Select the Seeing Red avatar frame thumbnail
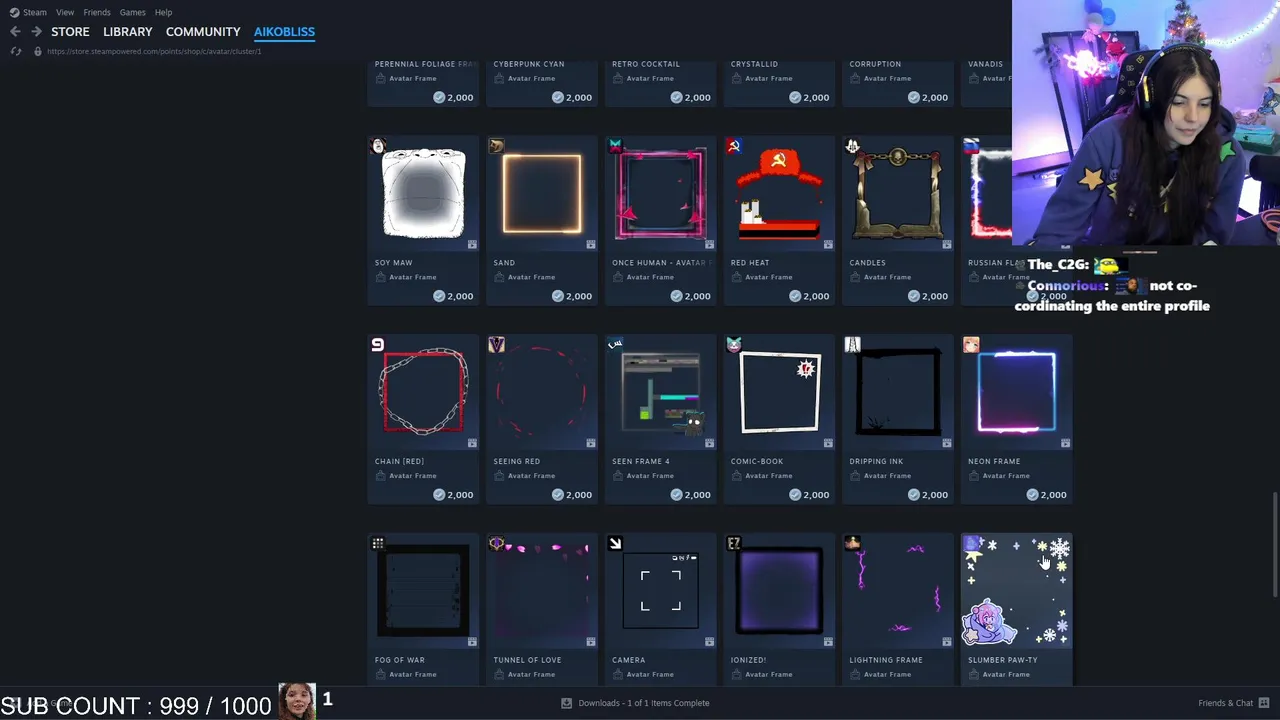Image resolution: width=1280 pixels, height=720 pixels. coord(542,392)
